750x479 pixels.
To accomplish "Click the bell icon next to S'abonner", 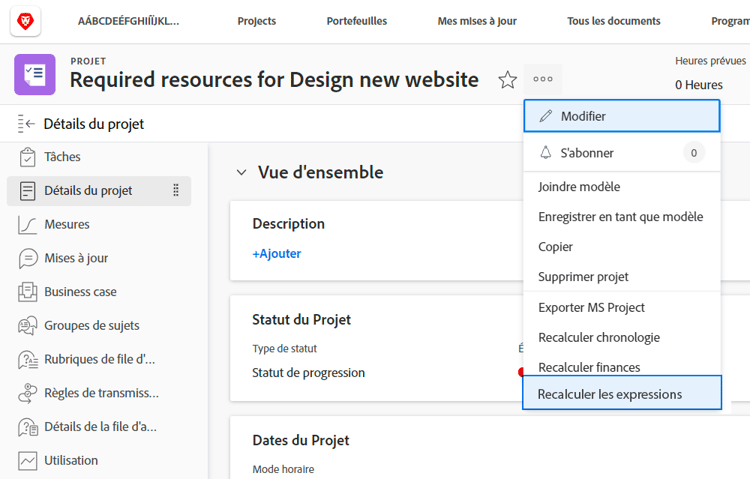I will click(x=546, y=153).
